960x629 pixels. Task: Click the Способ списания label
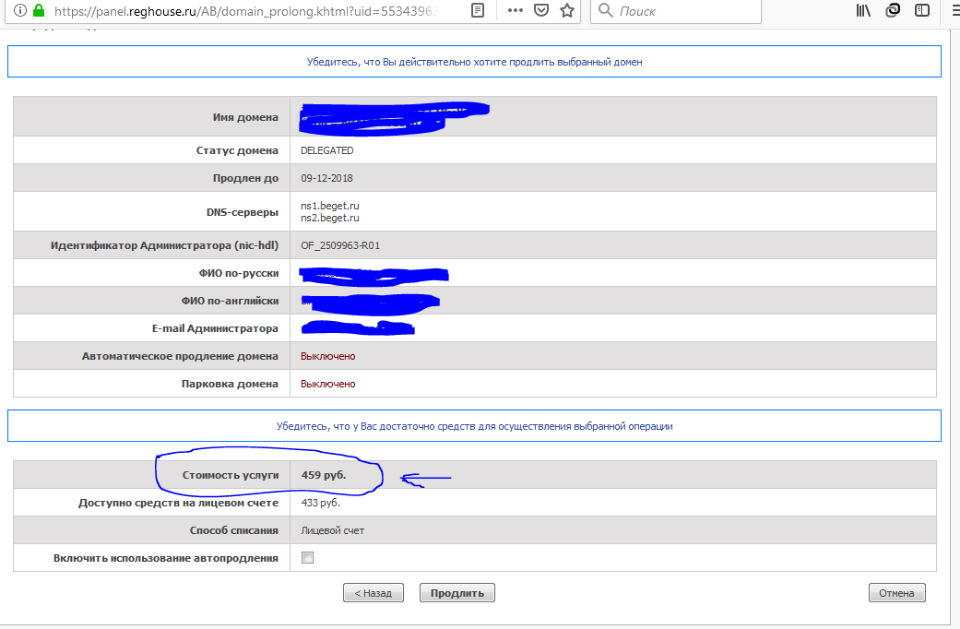[234, 530]
